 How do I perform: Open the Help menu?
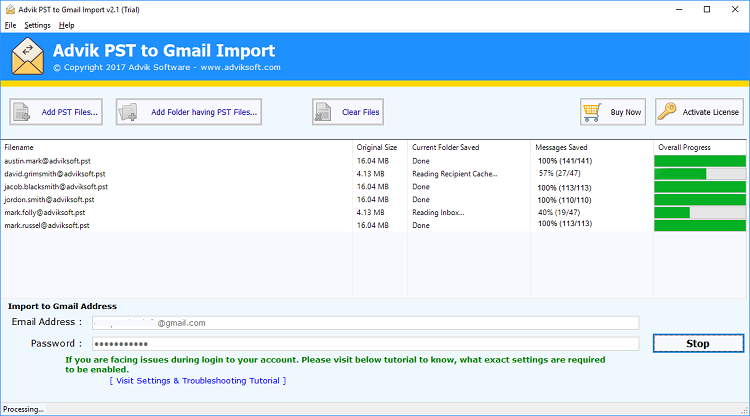click(66, 25)
